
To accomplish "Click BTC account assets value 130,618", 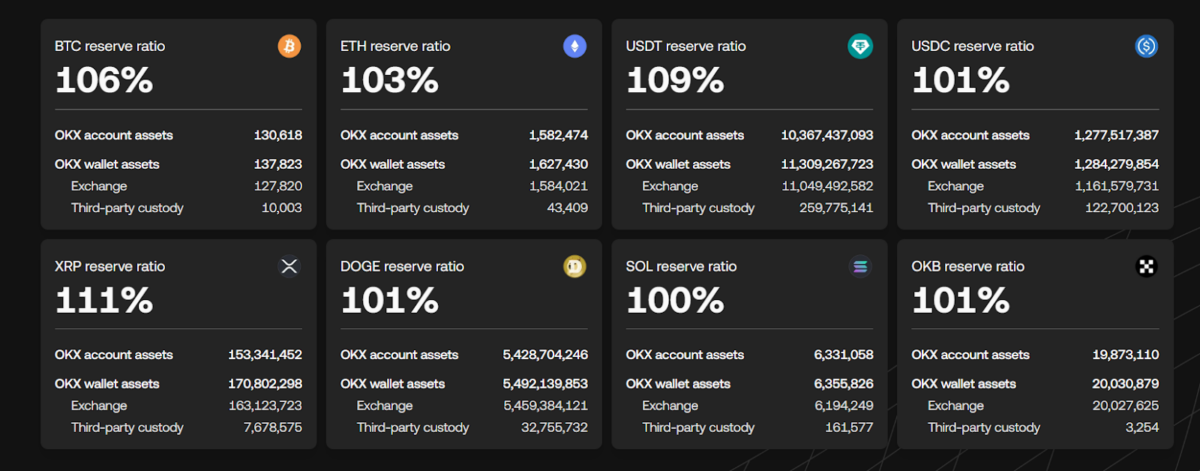I will point(279,135).
